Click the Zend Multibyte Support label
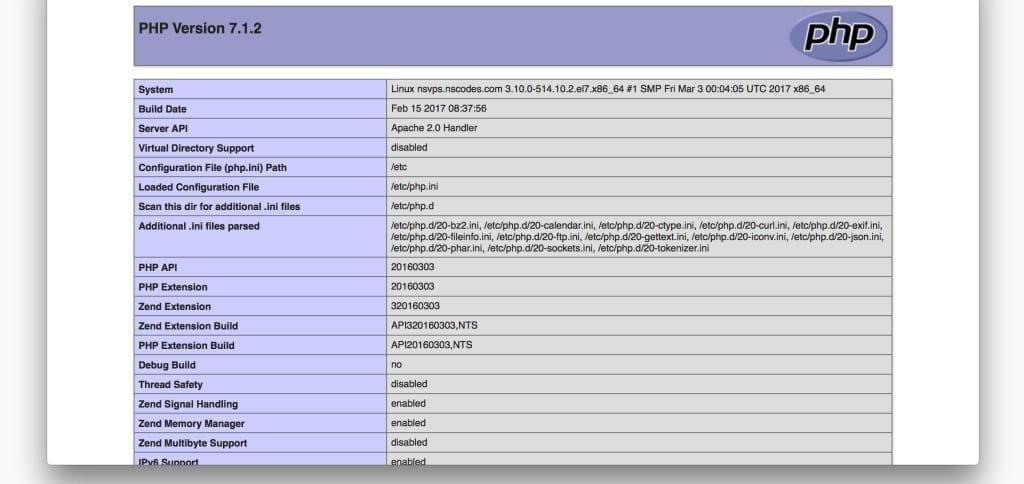 point(193,444)
